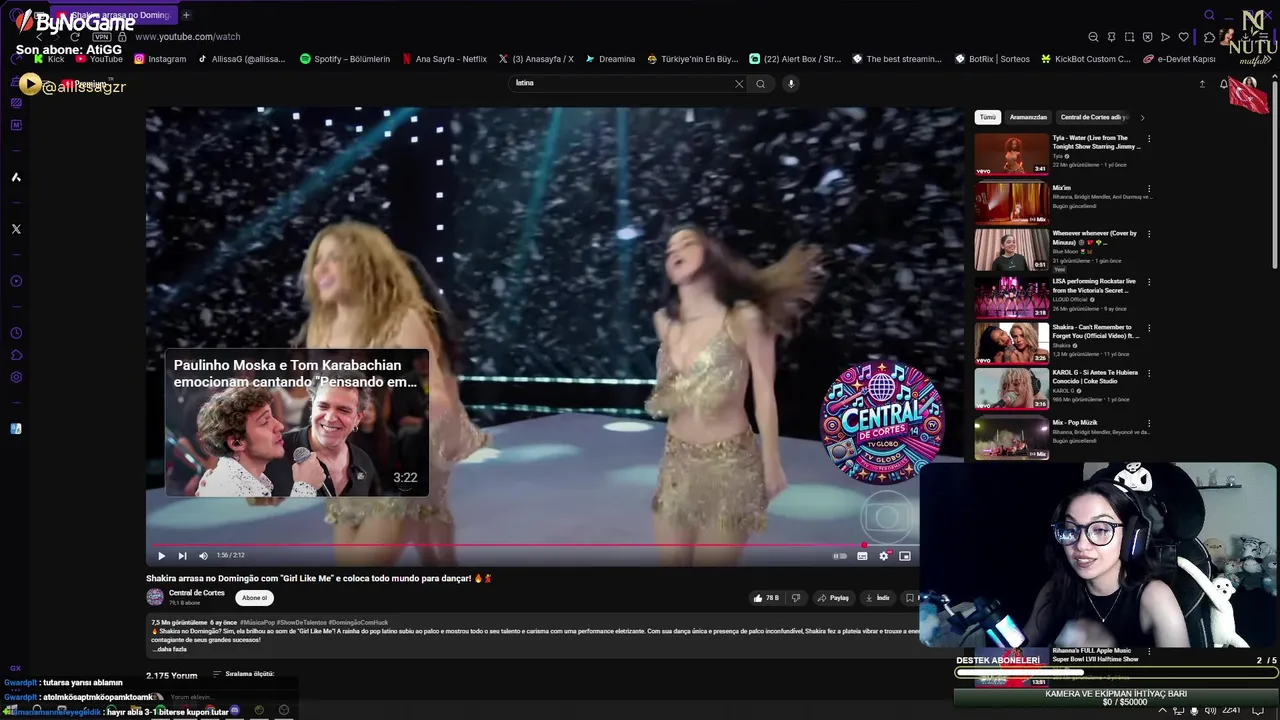1280x720 pixels.
Task: Open the BotRix | Sorteos bookmark
Action: 991,59
